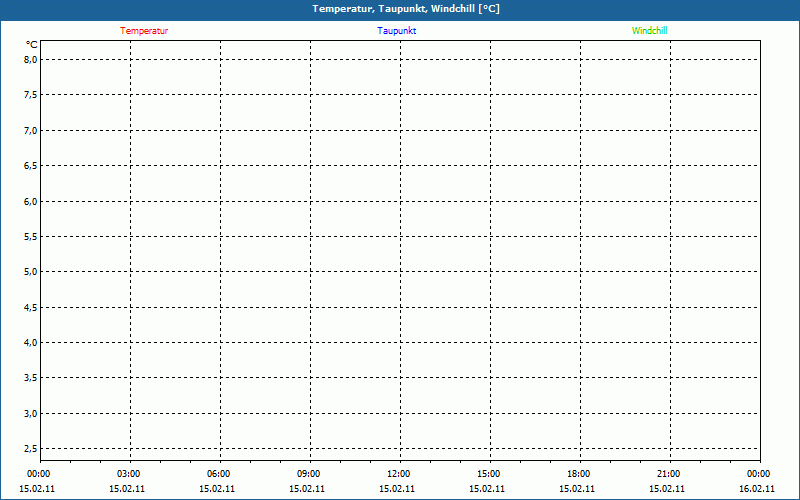Image resolution: width=800 pixels, height=500 pixels.
Task: Click the 7,0 y-axis value
Action: tap(31, 131)
